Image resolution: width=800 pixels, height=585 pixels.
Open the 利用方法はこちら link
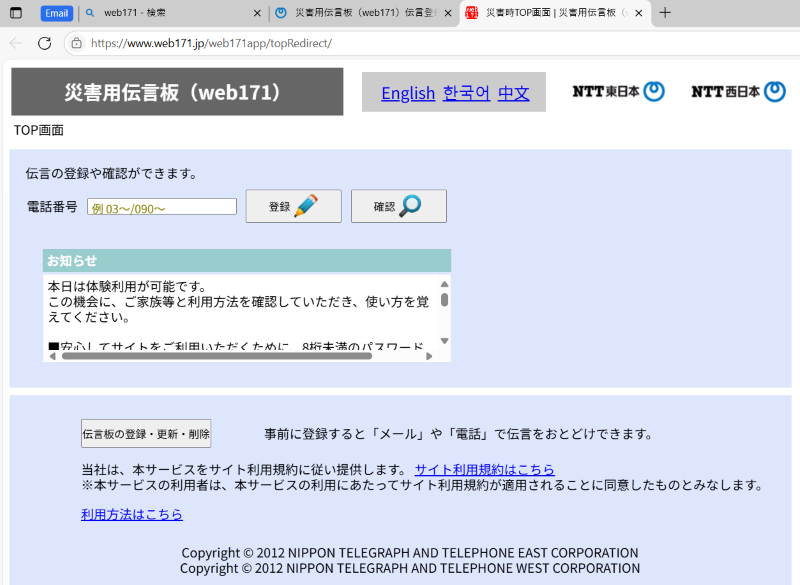pyautogui.click(x=132, y=515)
